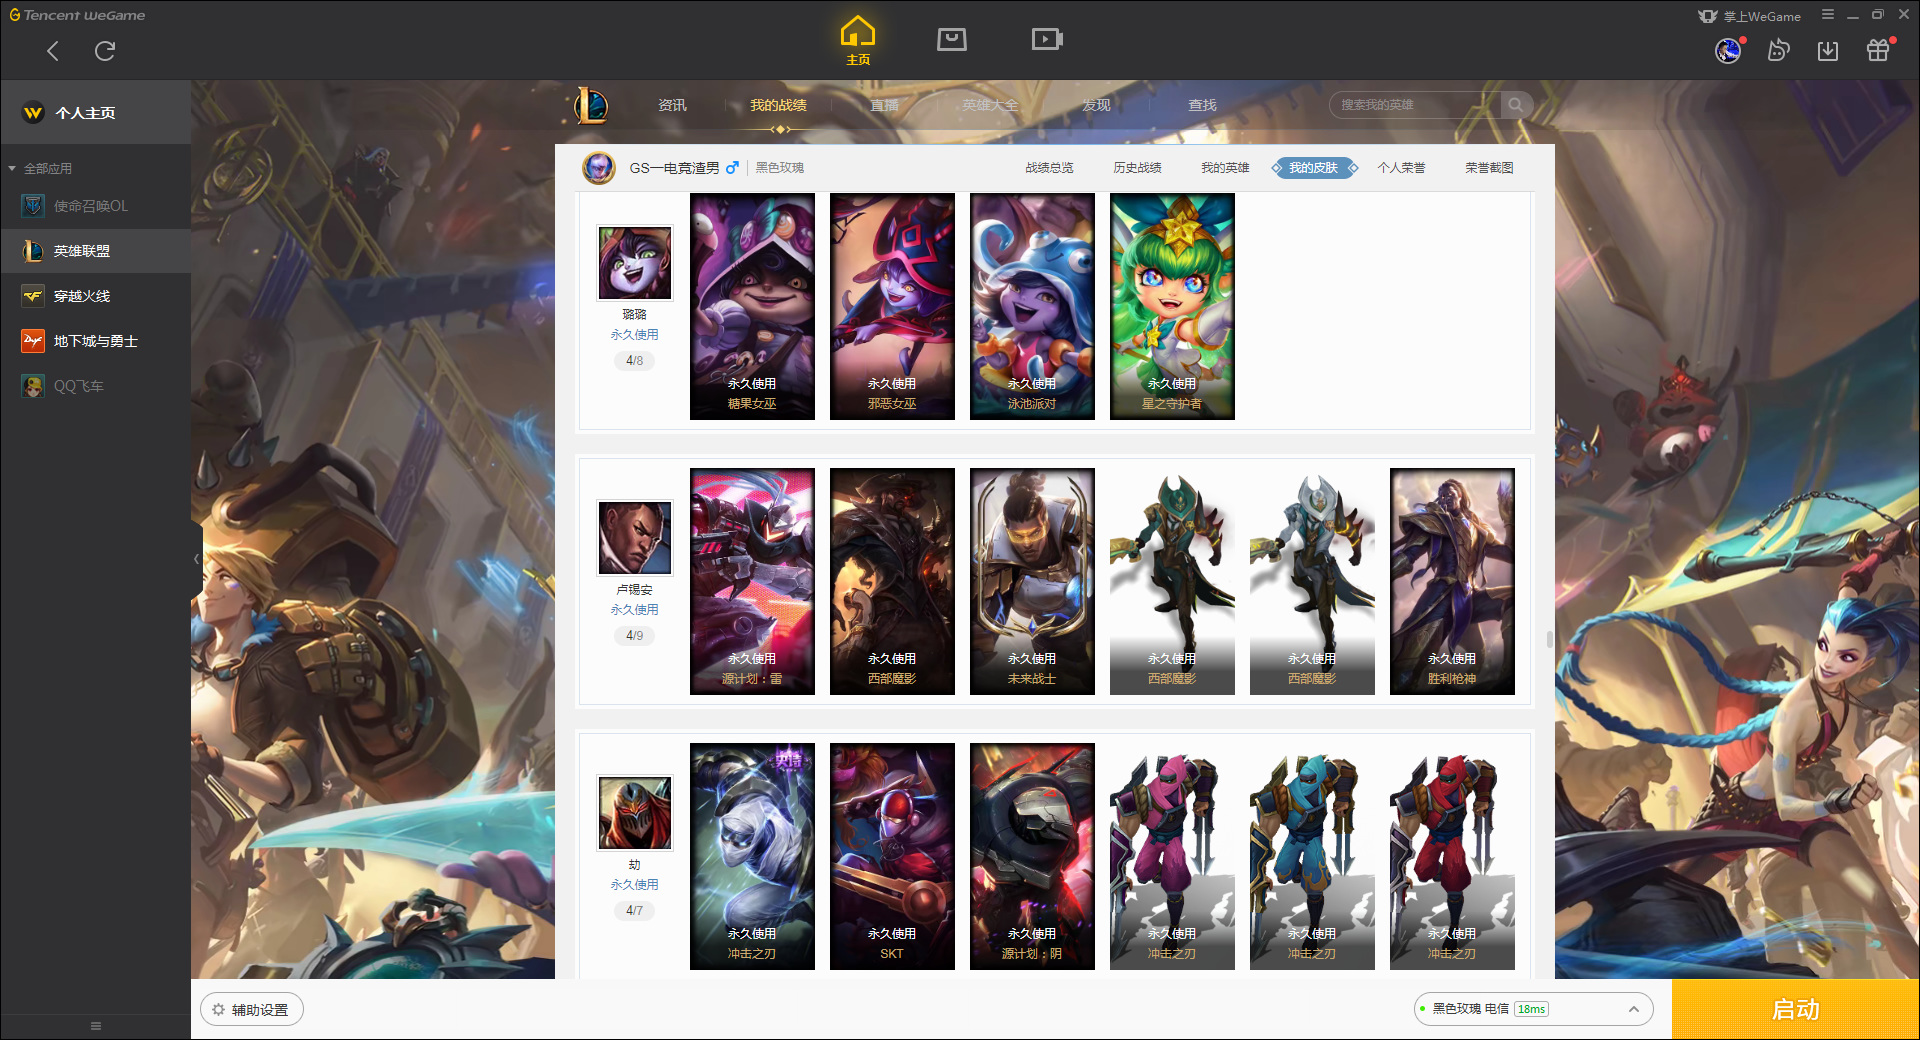
Task: Open the video player icon in top bar
Action: [1047, 39]
